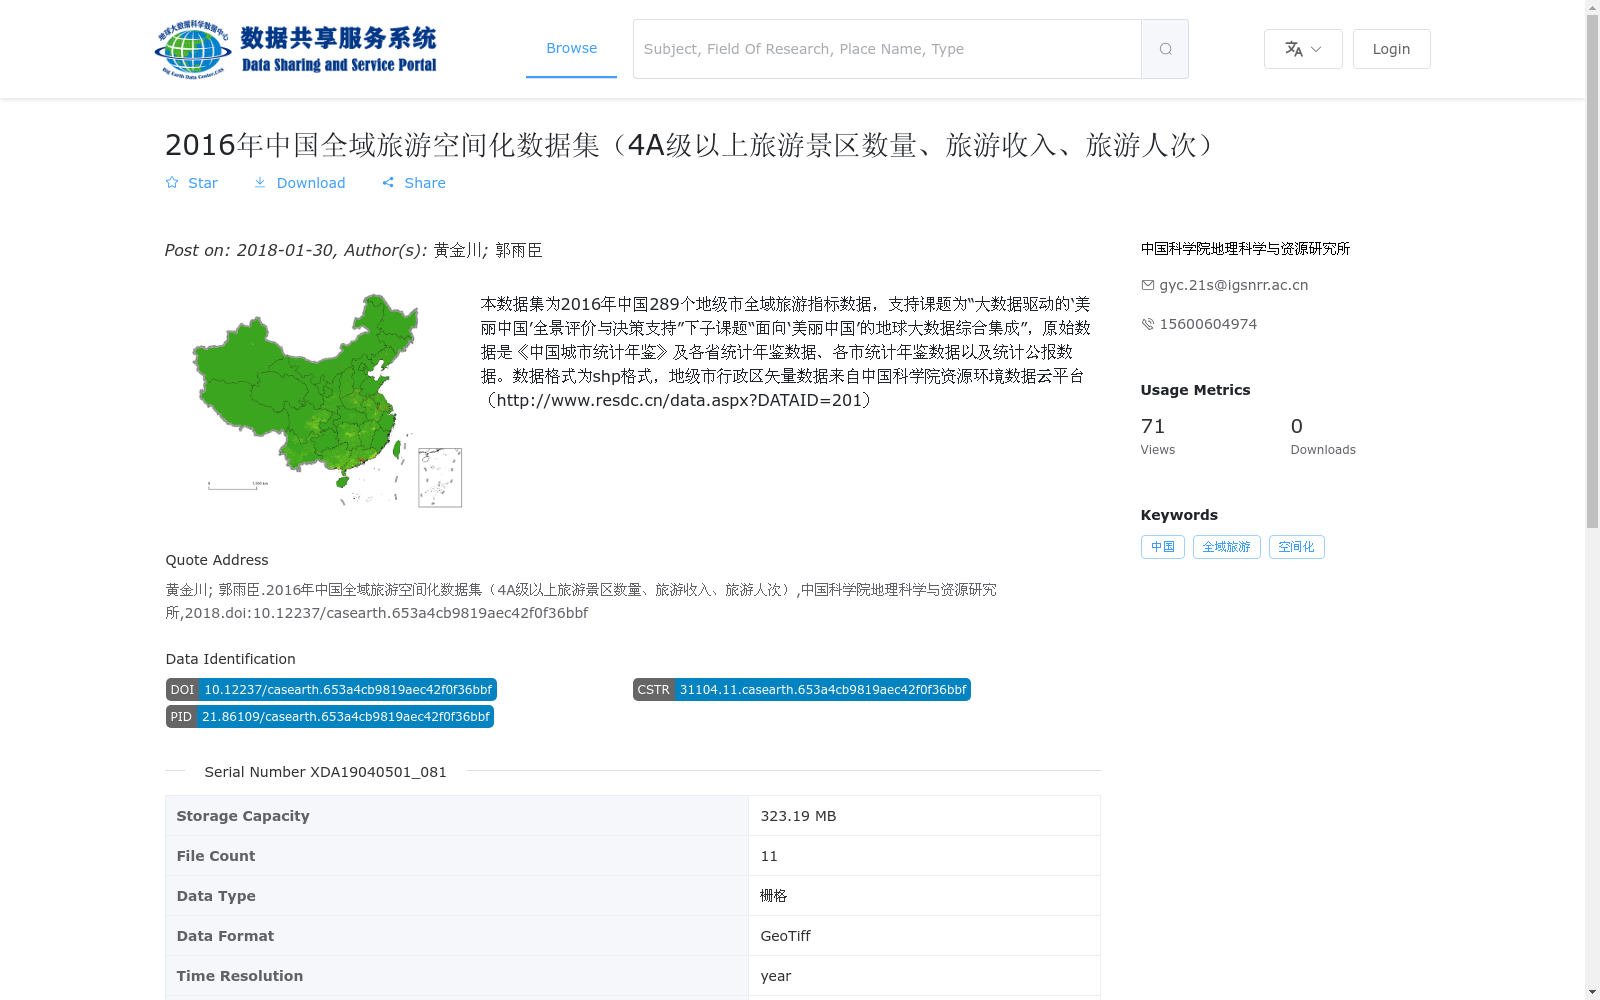Click the Serial Number XDA19040501_081 text
The height and width of the screenshot is (1000, 1600).
tap(326, 772)
